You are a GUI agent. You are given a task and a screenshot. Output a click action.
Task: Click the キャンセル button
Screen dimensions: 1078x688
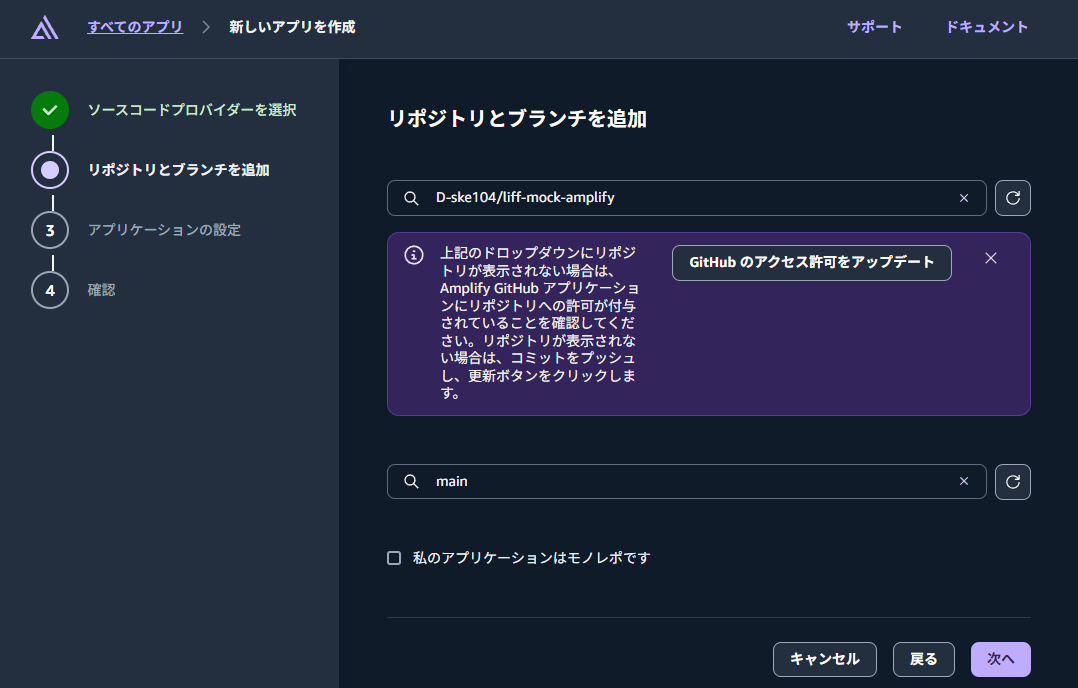[825, 659]
